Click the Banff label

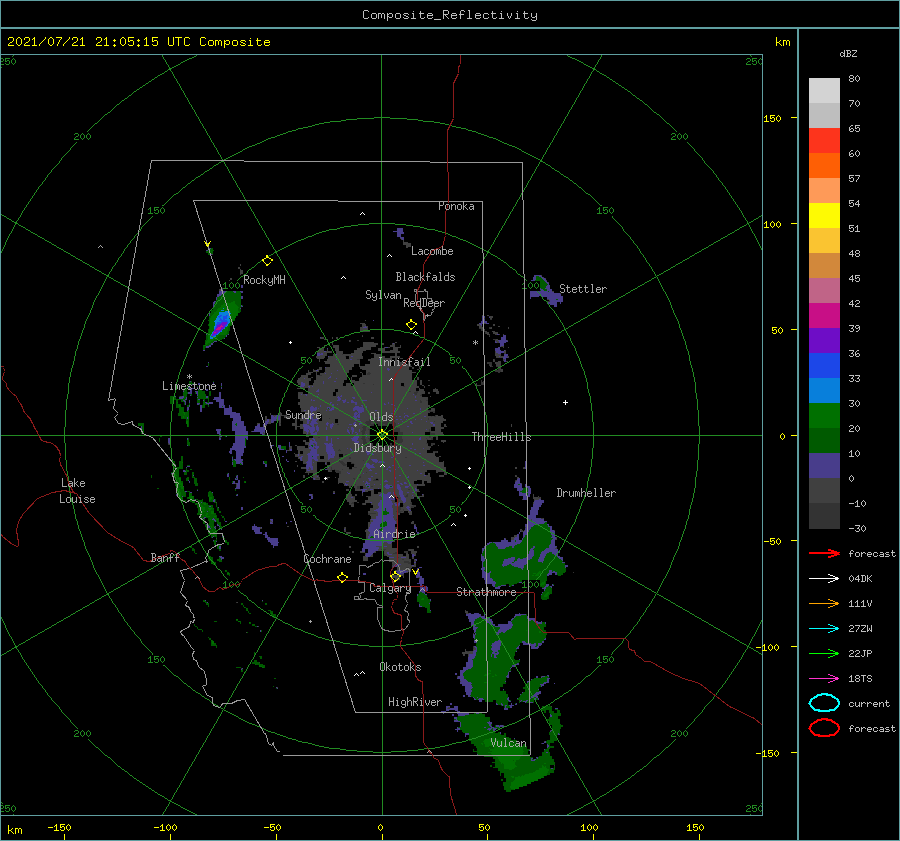click(165, 558)
